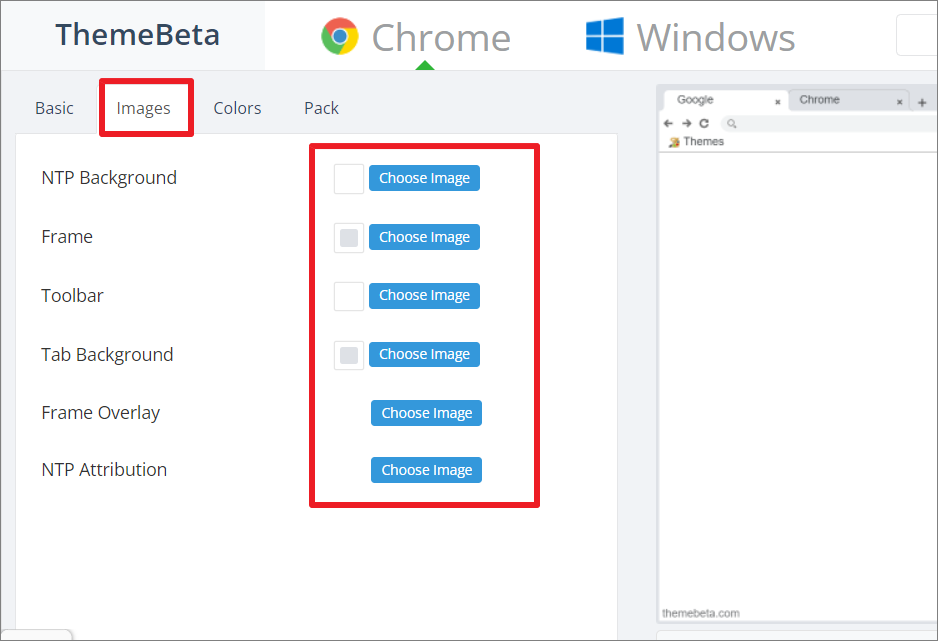This screenshot has height=641, width=938.
Task: Select the Google tab in preview
Action: pos(724,100)
